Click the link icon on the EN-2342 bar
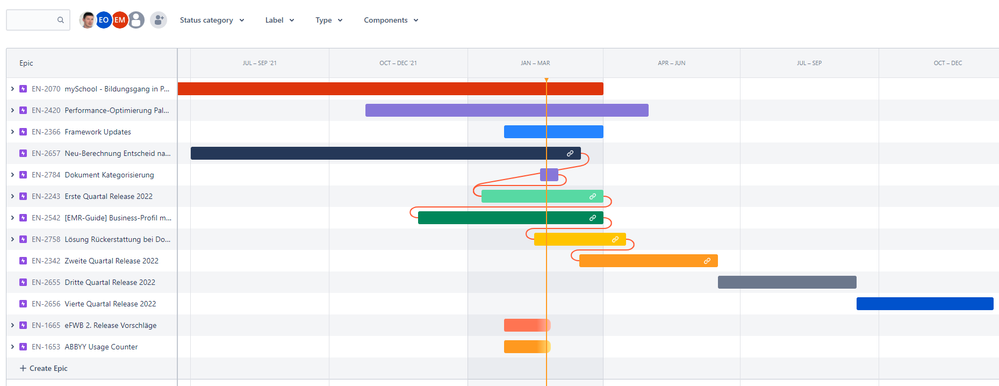The height and width of the screenshot is (386, 999). (707, 261)
